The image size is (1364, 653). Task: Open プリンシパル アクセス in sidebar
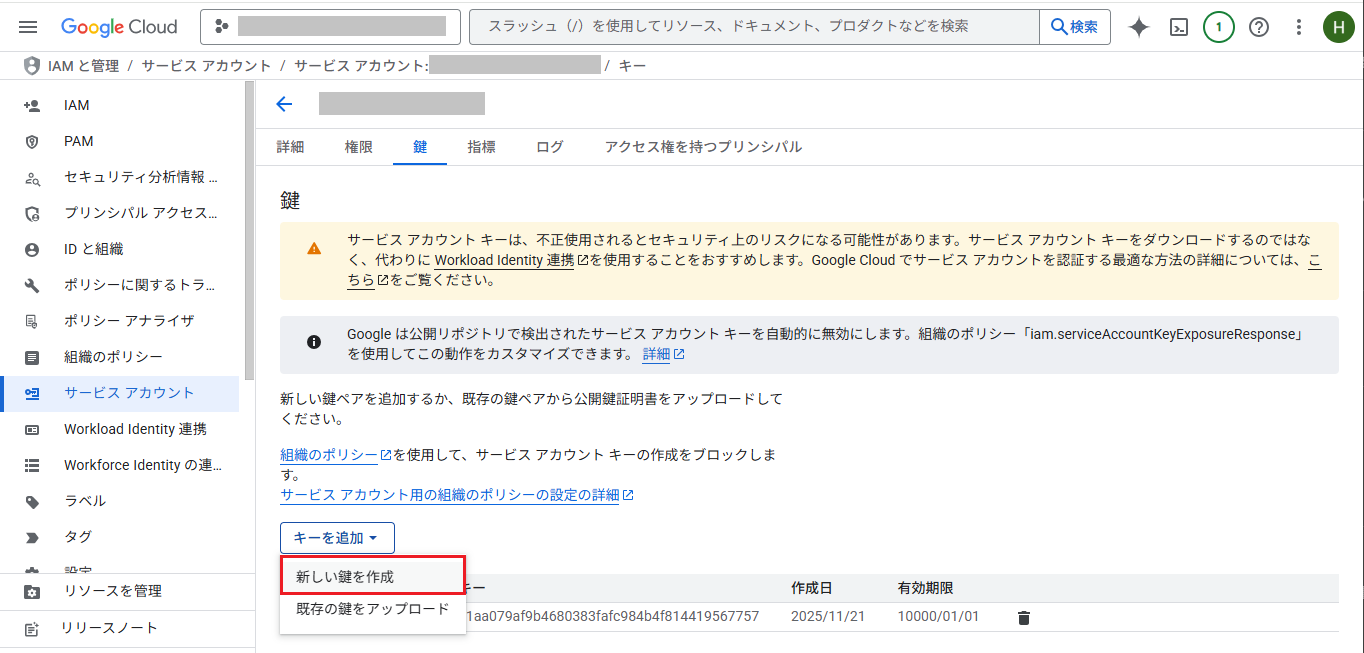coord(141,213)
